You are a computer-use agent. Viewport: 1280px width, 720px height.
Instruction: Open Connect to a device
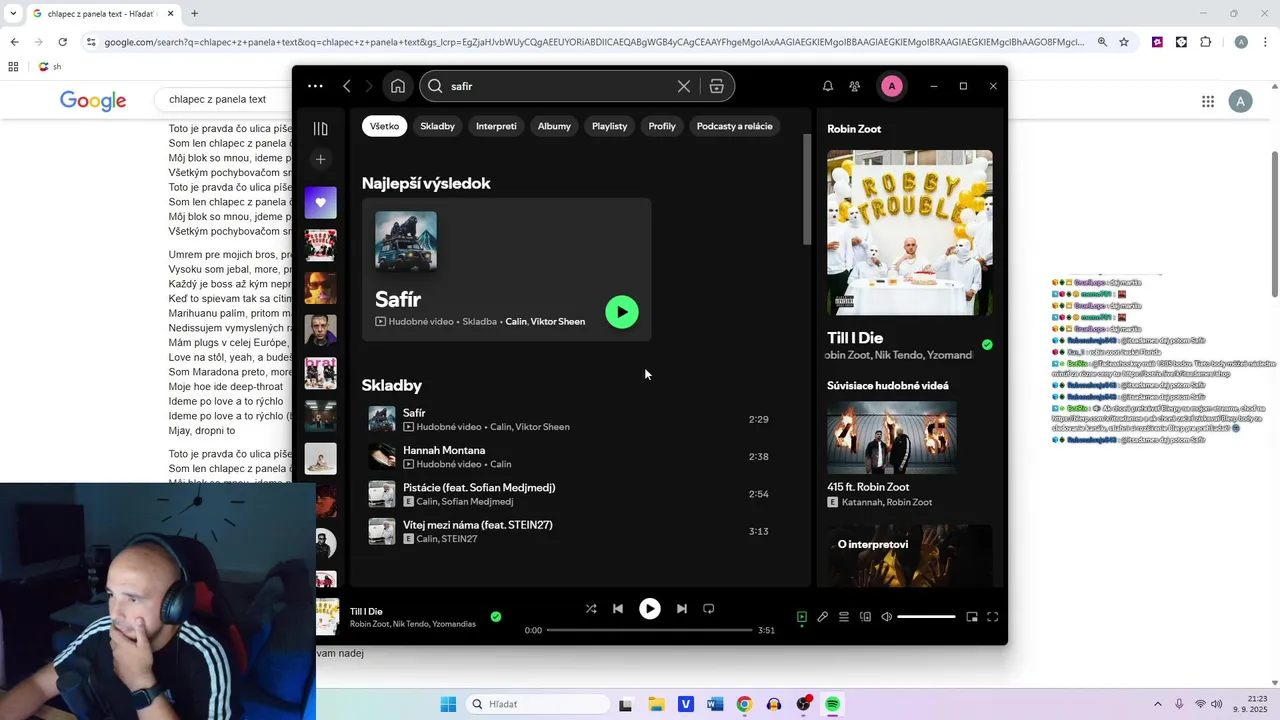(865, 617)
